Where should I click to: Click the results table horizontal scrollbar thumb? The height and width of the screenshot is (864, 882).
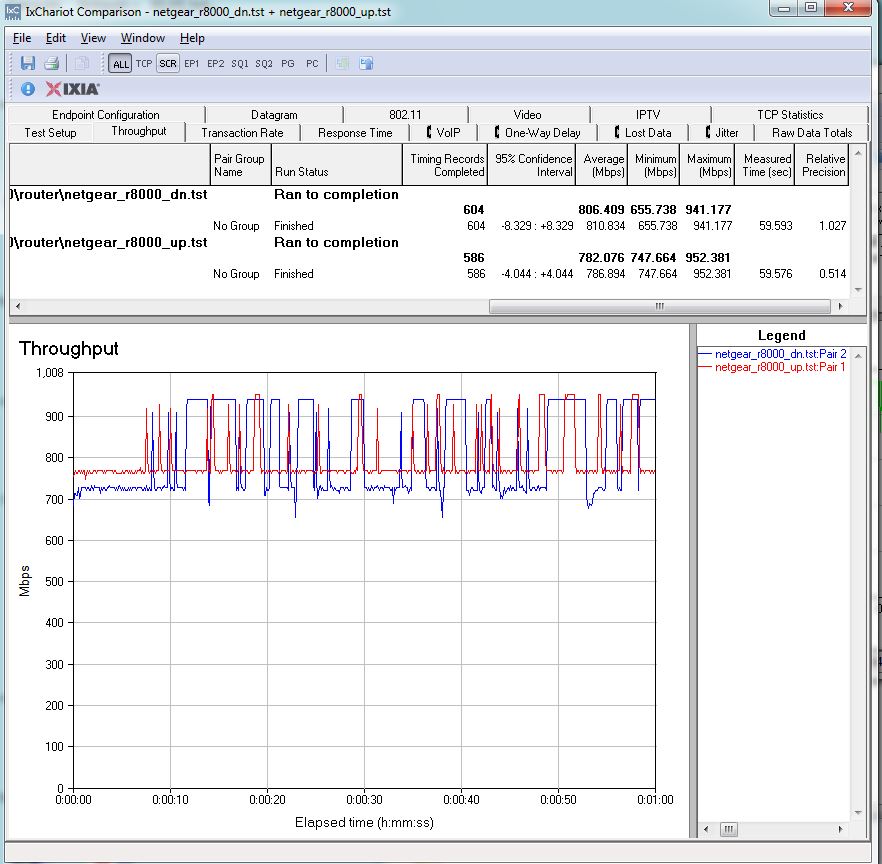click(x=659, y=307)
